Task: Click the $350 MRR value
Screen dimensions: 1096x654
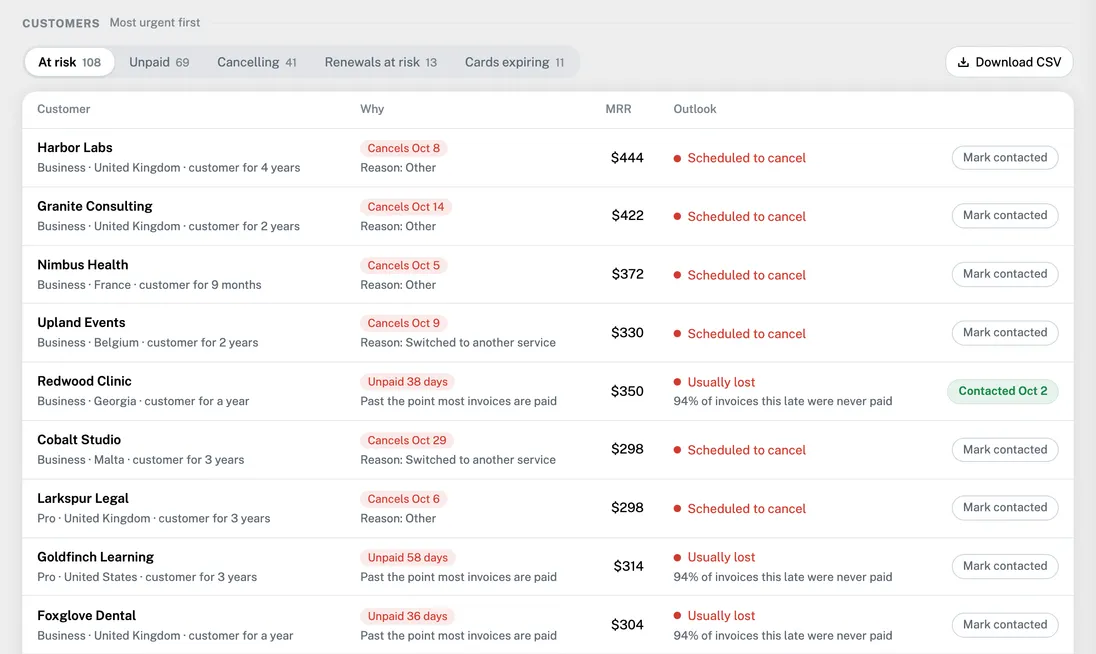Action: click(x=627, y=391)
